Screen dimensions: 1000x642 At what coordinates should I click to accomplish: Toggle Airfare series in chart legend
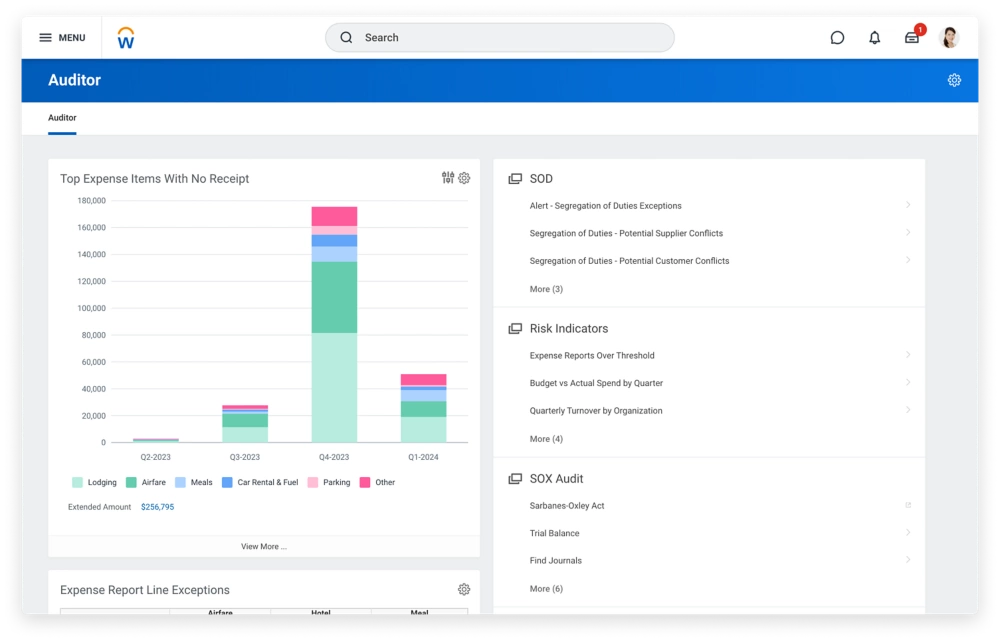tap(146, 482)
